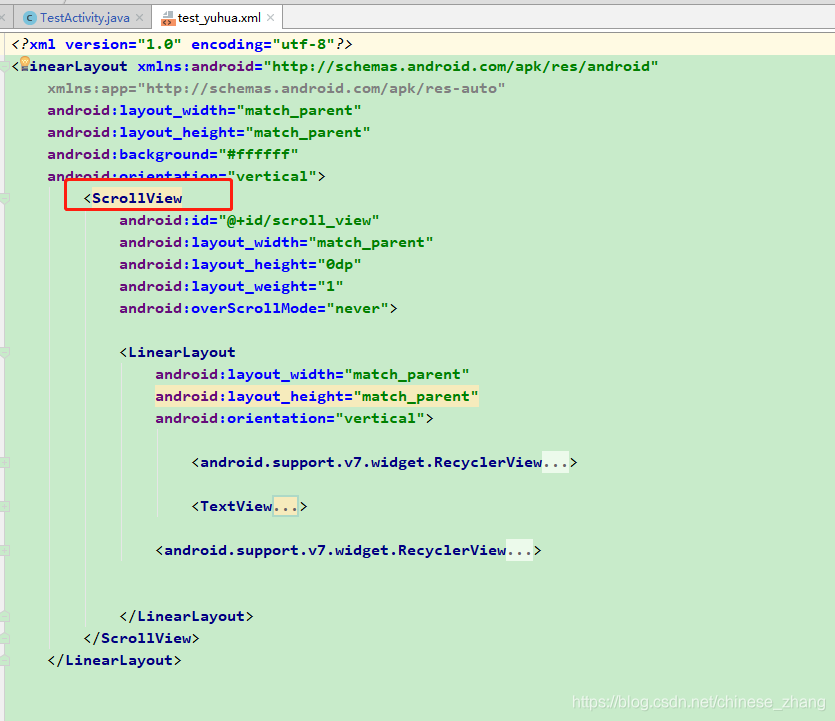This screenshot has height=721, width=835.
Task: Click the root layout_width="match_parent" attribute
Action: point(204,110)
